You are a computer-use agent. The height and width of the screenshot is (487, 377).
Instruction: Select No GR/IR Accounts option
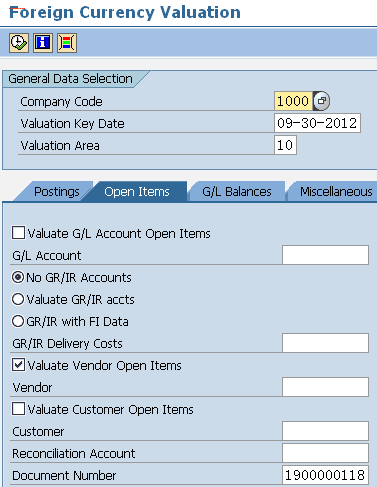[x=18, y=277]
